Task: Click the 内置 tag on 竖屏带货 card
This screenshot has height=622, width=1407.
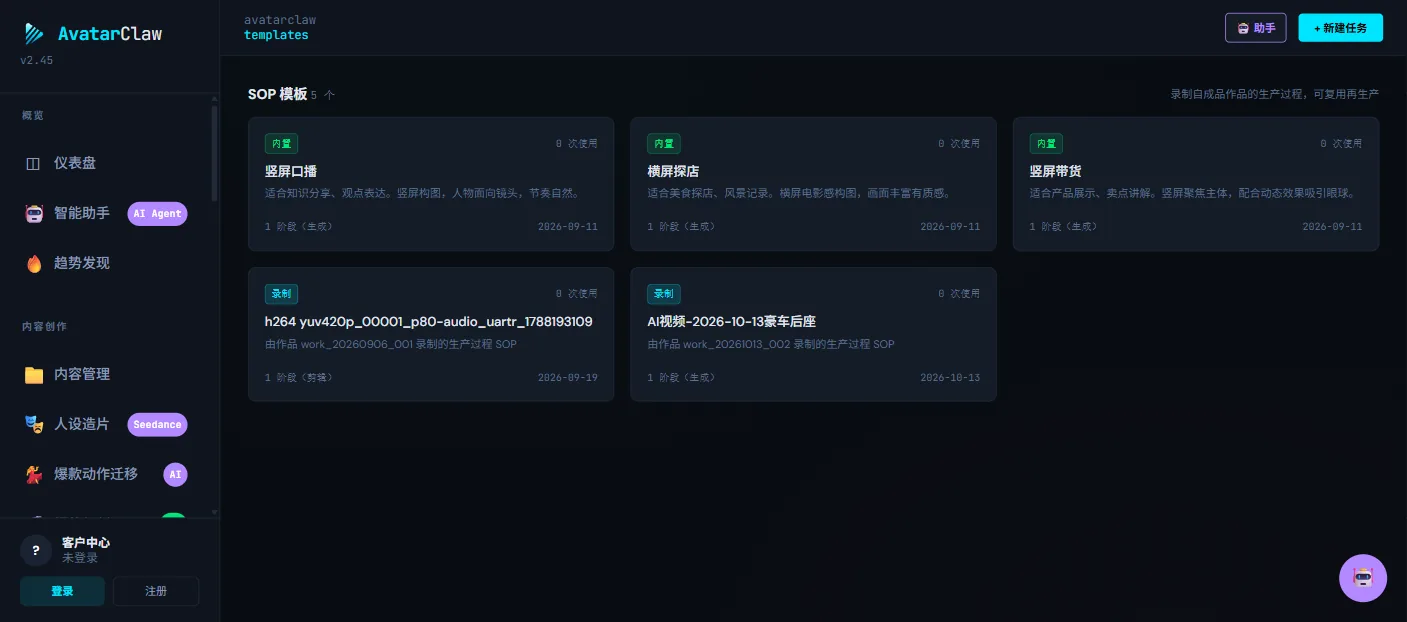Action: (x=1046, y=144)
